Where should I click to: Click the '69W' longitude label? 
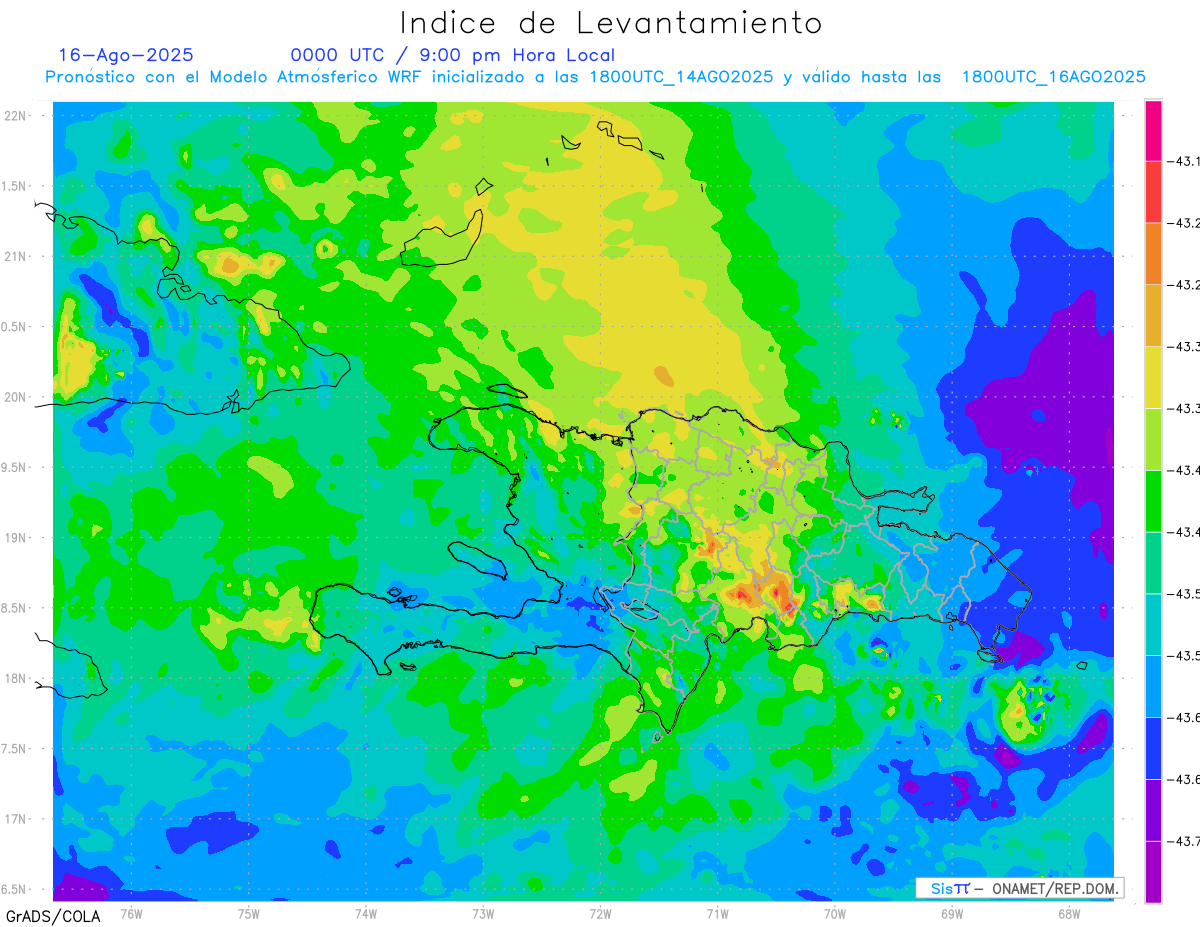click(952, 914)
